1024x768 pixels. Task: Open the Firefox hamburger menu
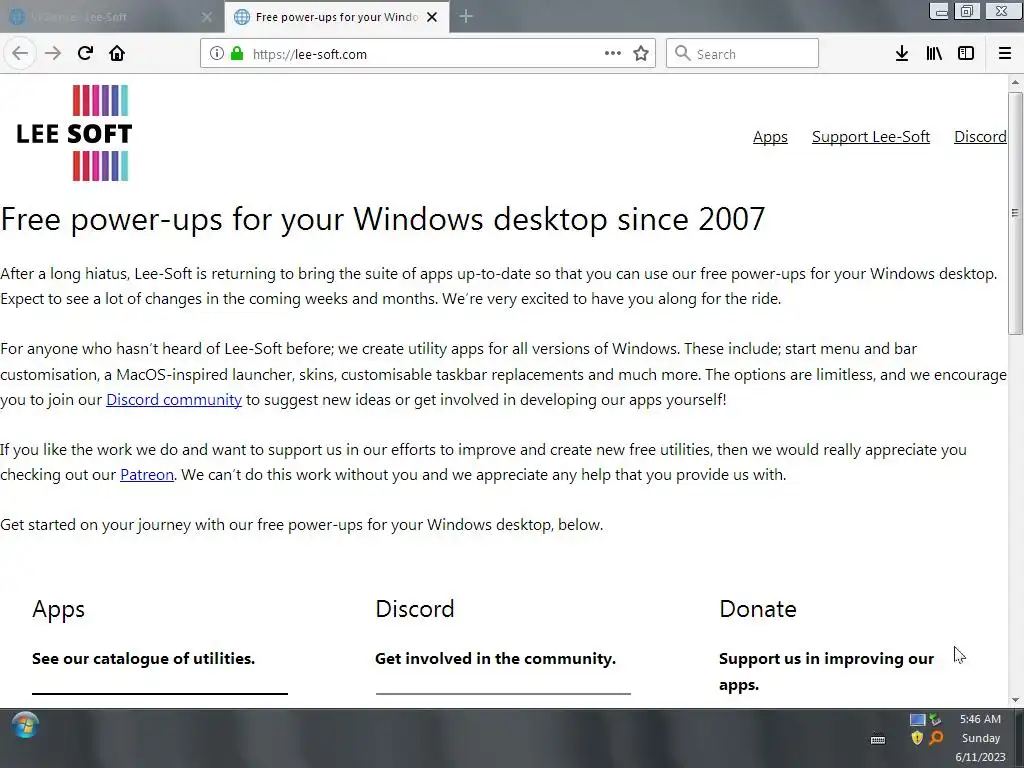(x=1005, y=54)
